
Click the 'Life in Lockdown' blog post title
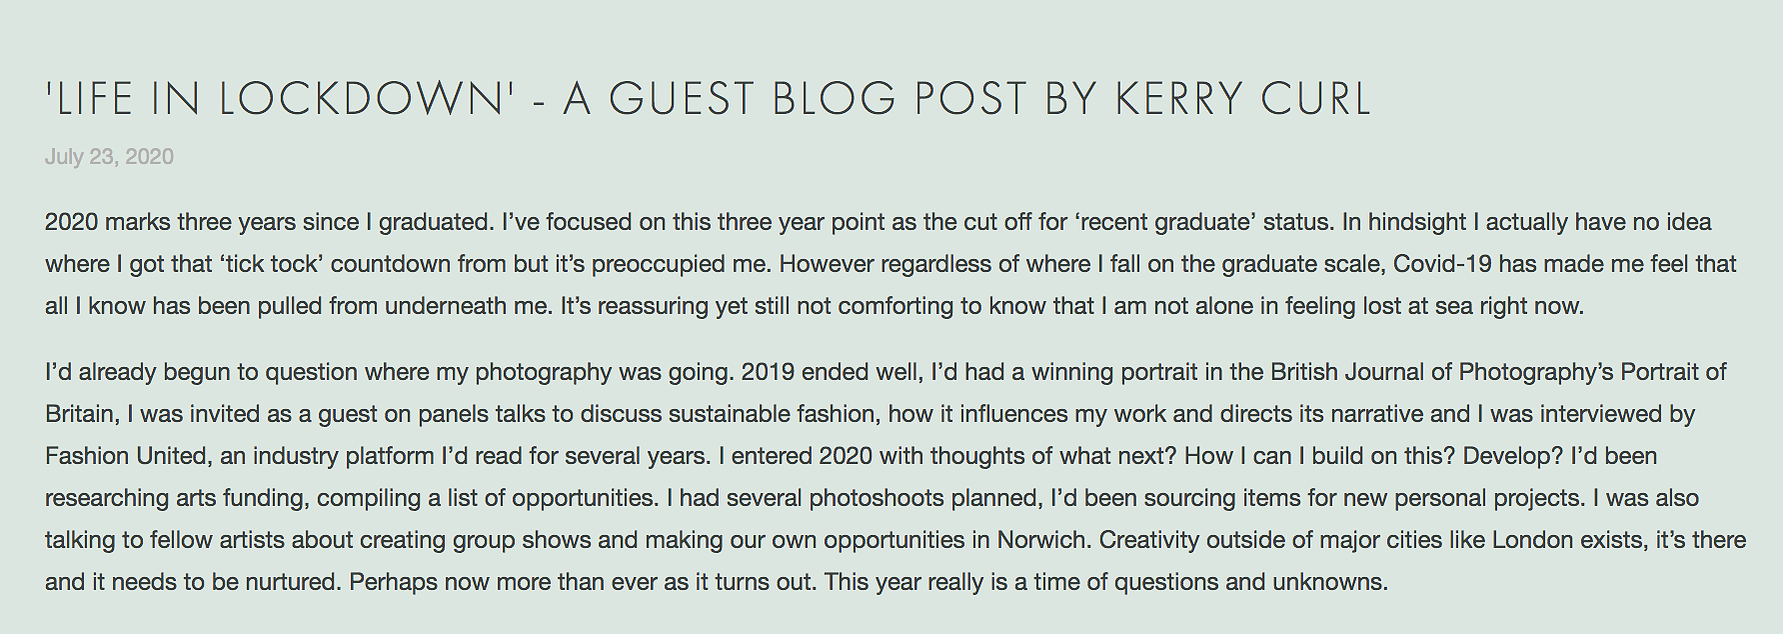(x=708, y=99)
